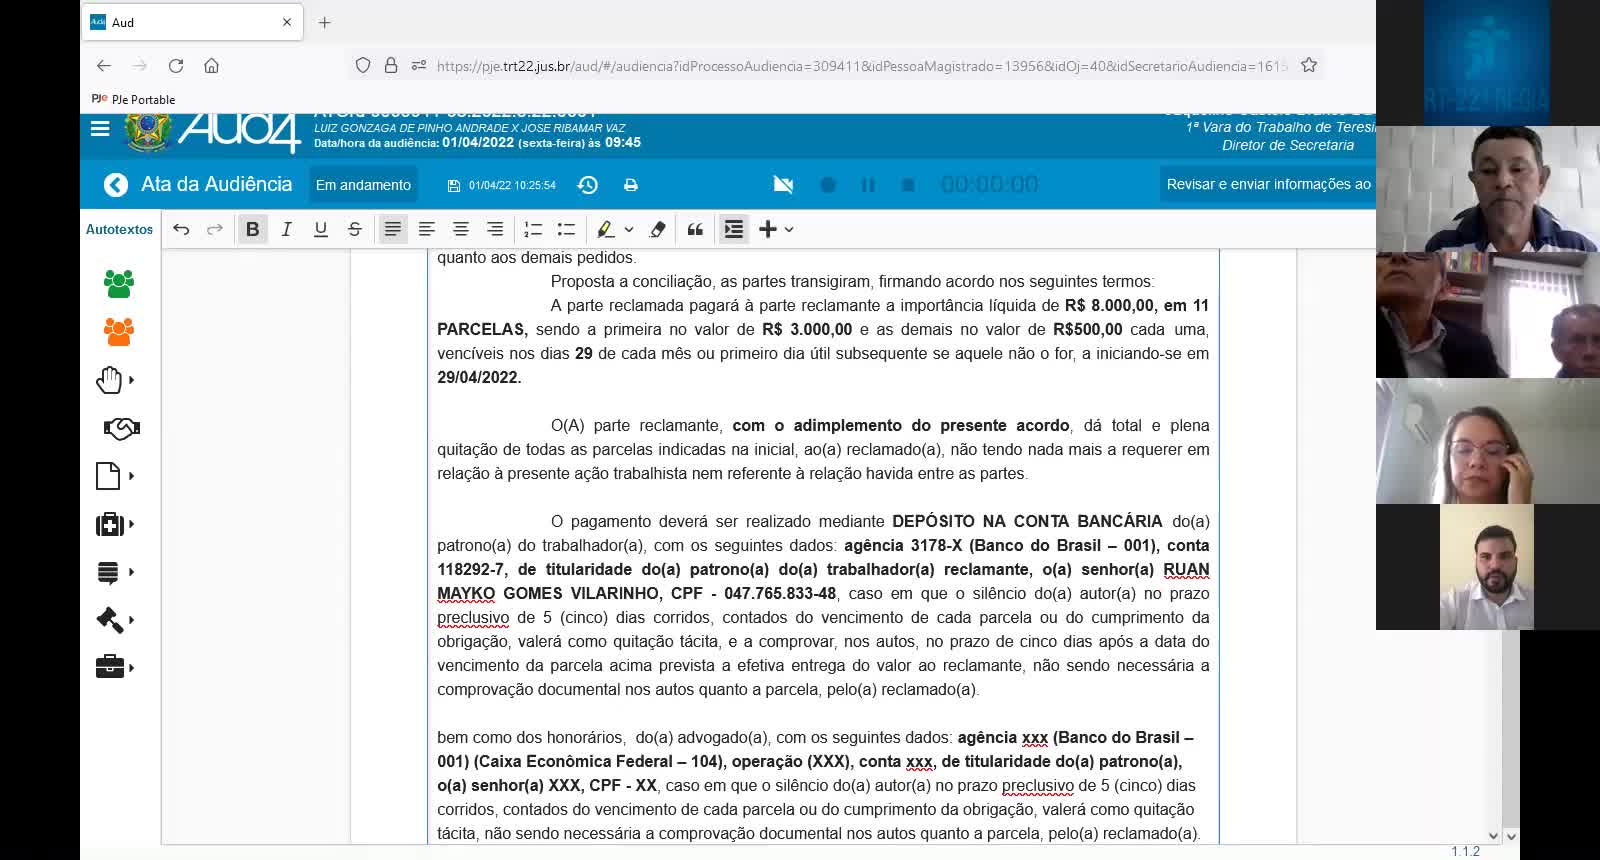Click the date '29/04/2022.' in the document

(x=479, y=377)
